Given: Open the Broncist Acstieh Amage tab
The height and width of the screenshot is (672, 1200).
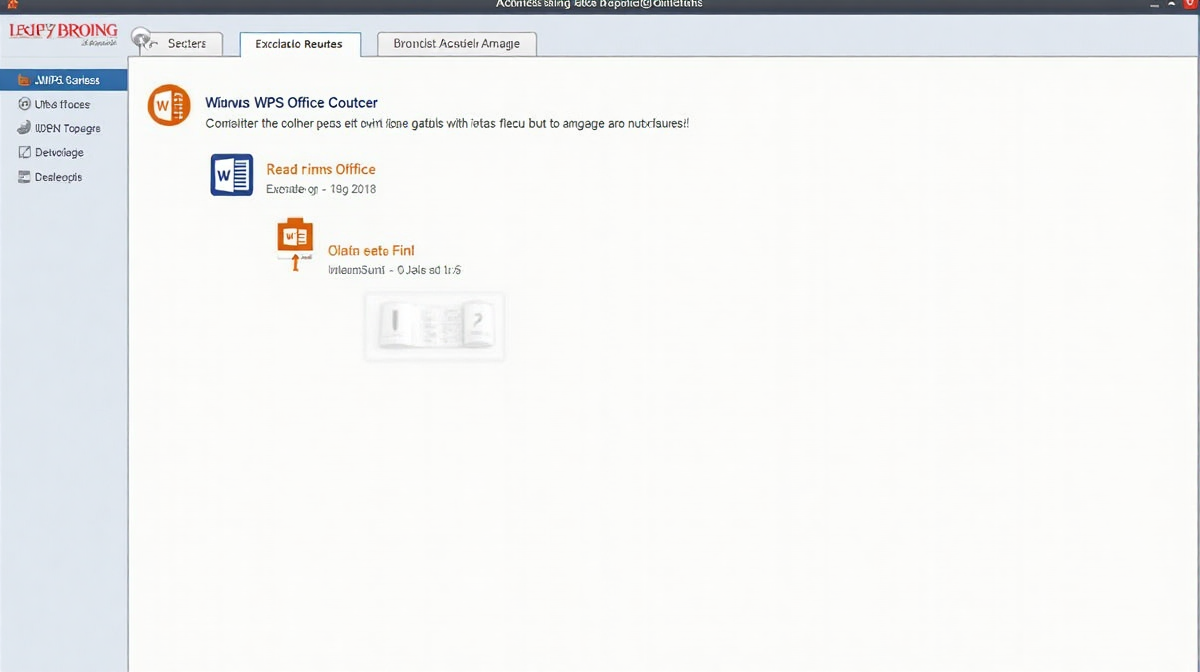Looking at the screenshot, I should (456, 44).
